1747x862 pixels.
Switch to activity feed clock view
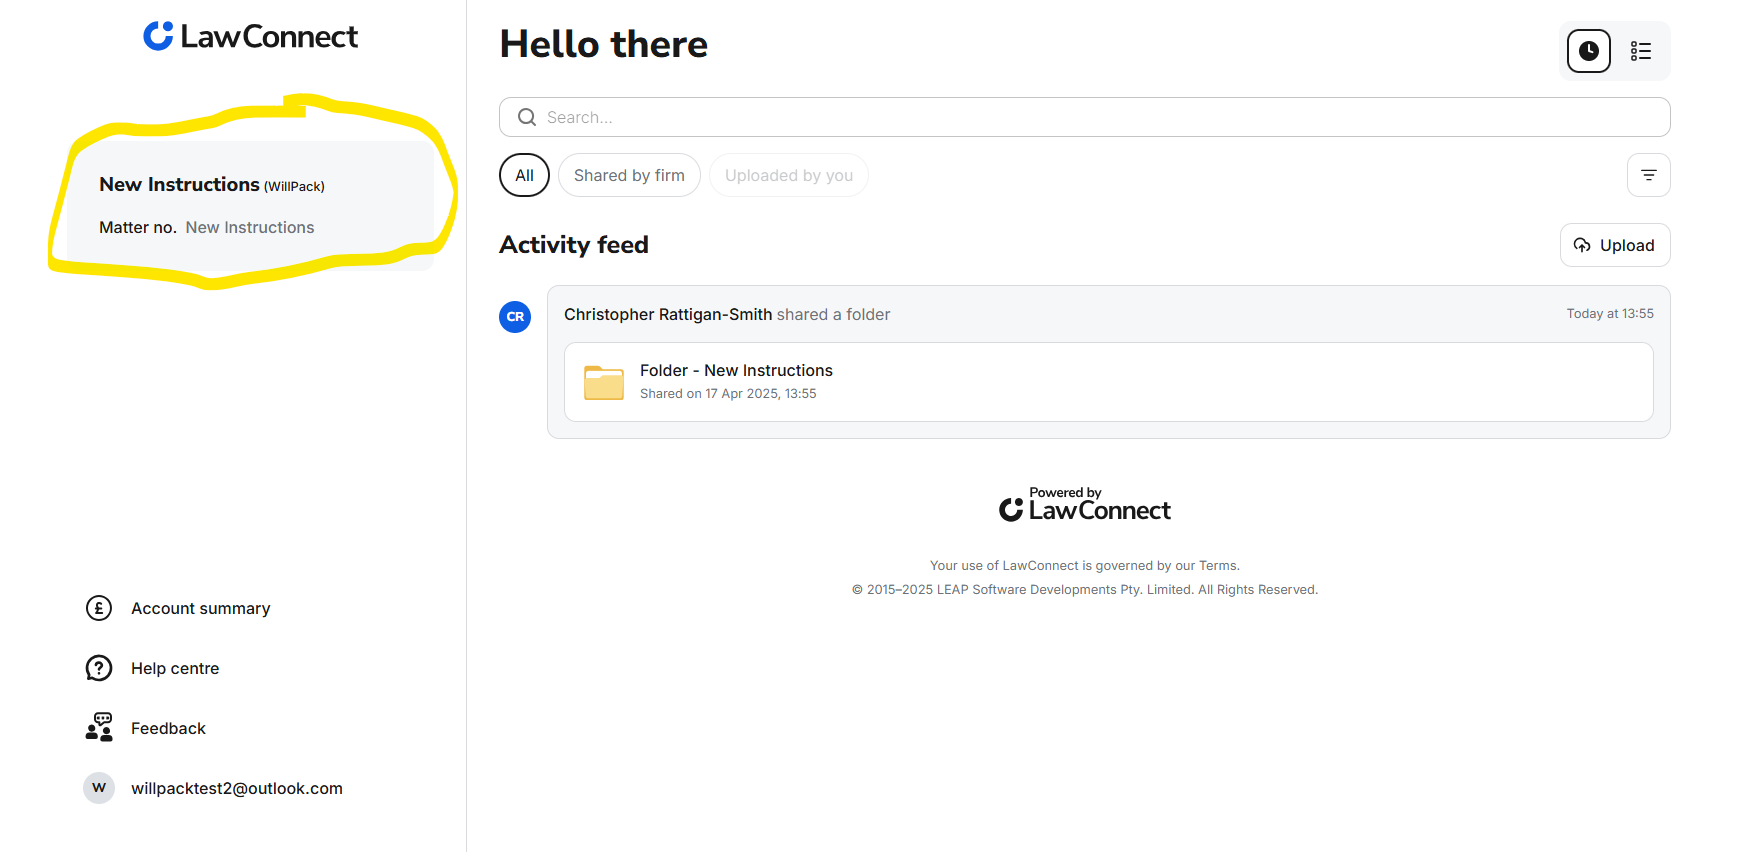pos(1588,51)
